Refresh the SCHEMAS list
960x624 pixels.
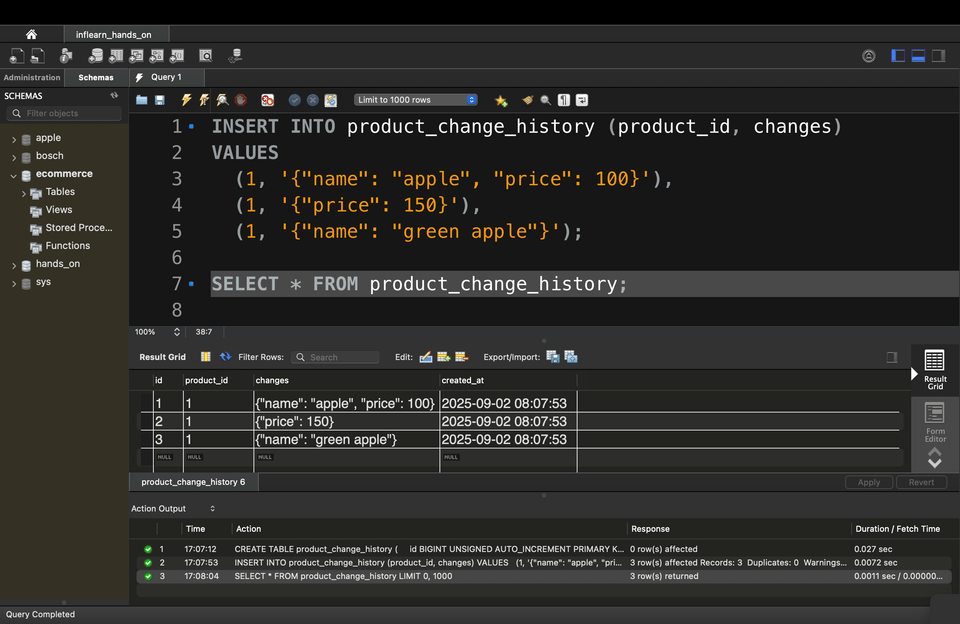[114, 96]
